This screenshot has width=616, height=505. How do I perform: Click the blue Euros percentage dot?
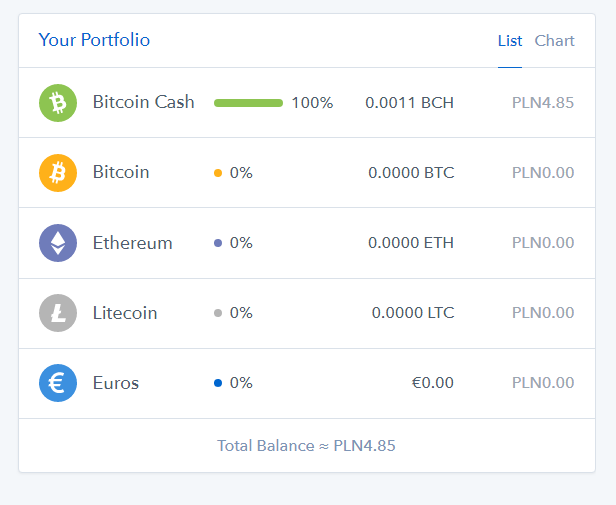pos(218,383)
